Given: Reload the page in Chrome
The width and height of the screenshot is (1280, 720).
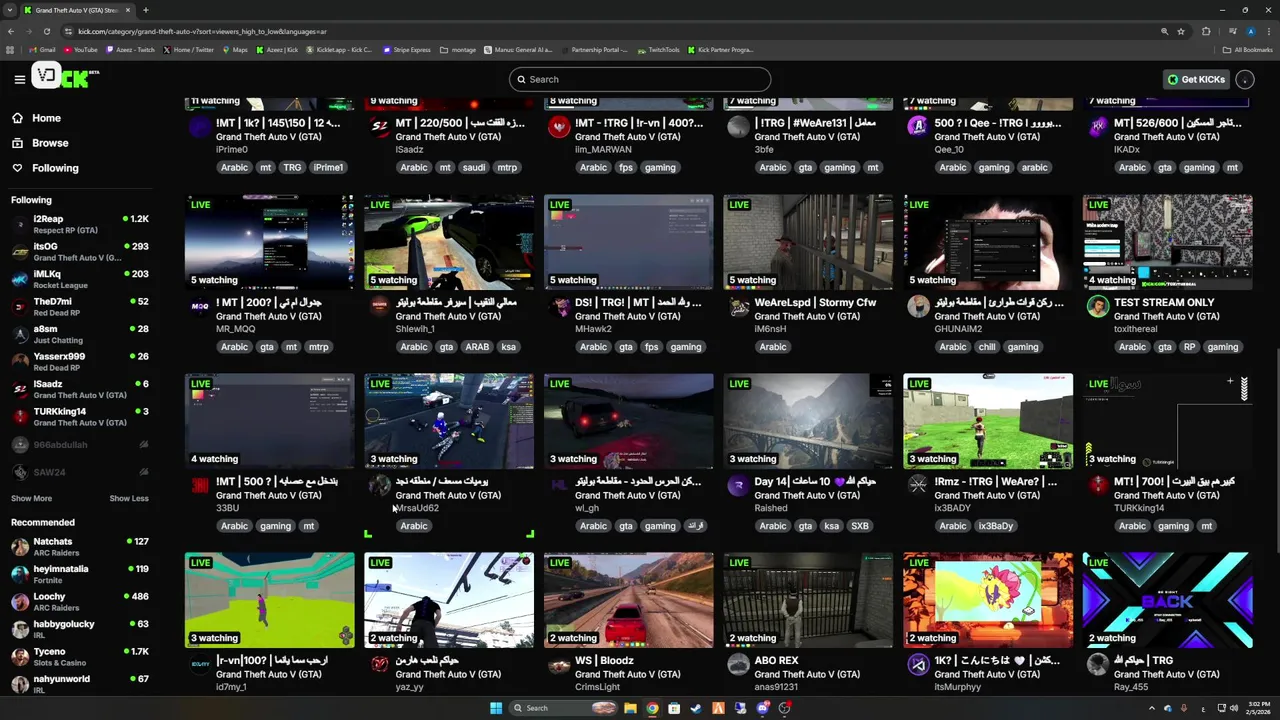Looking at the screenshot, I should pyautogui.click(x=48, y=31).
